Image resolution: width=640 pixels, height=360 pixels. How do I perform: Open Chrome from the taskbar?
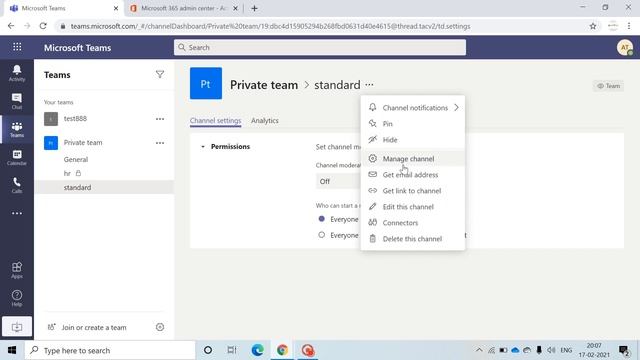click(x=282, y=350)
